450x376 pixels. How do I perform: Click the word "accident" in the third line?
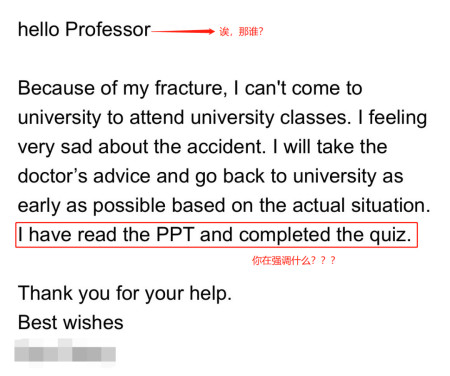(226, 147)
